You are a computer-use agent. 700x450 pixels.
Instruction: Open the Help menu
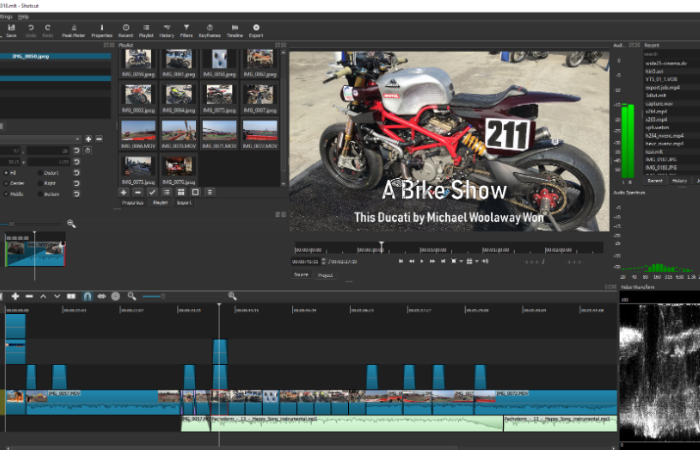(x=23, y=17)
